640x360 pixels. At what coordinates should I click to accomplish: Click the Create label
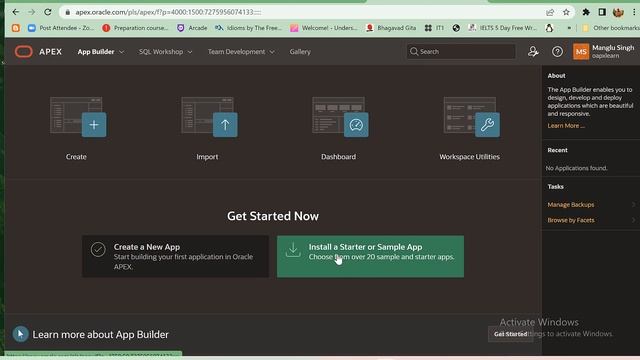(x=76, y=157)
